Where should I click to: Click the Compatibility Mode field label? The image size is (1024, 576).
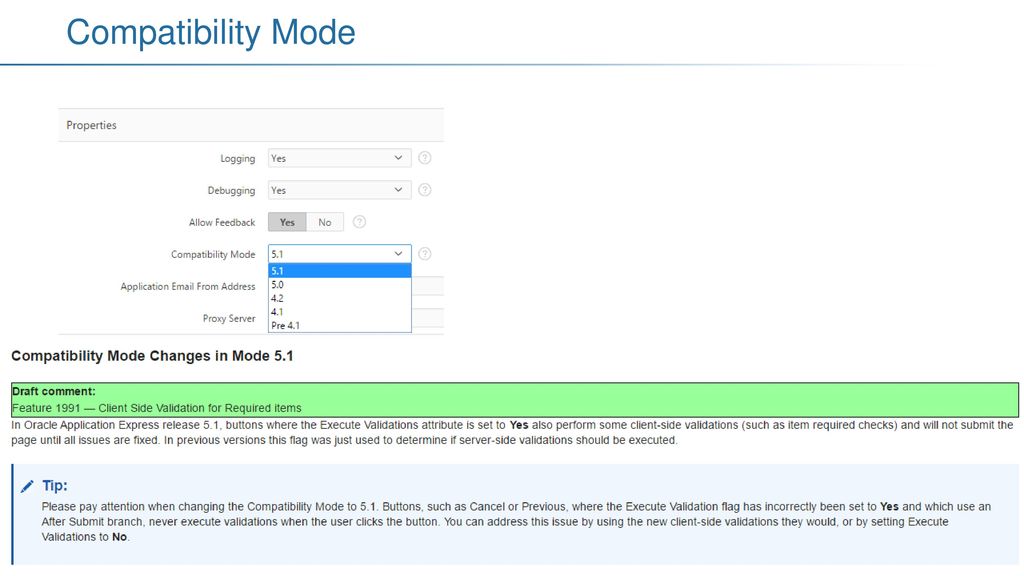pyautogui.click(x=213, y=255)
